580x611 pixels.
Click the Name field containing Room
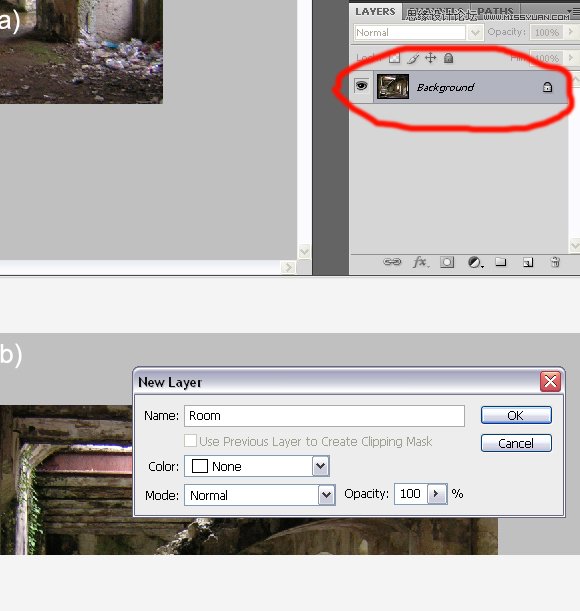[324, 415]
